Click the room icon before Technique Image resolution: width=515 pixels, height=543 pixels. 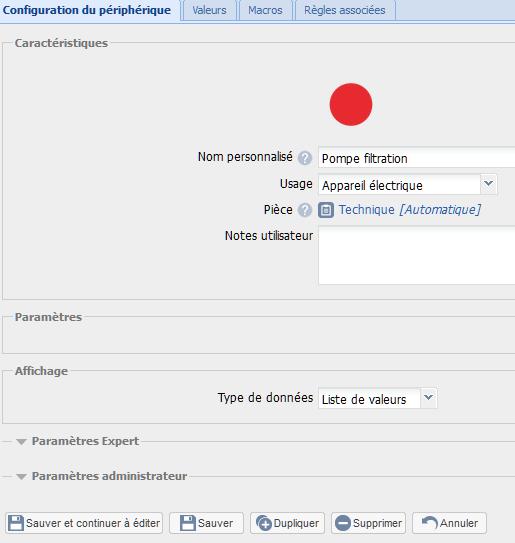(x=326, y=210)
